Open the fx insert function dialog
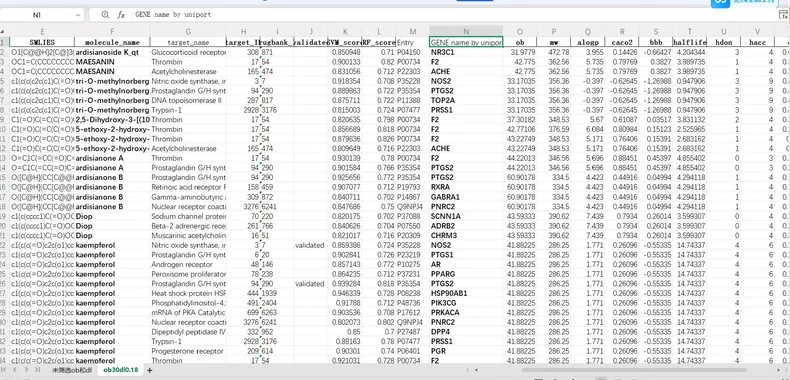Image resolution: width=790 pixels, height=380 pixels. pyautogui.click(x=121, y=15)
